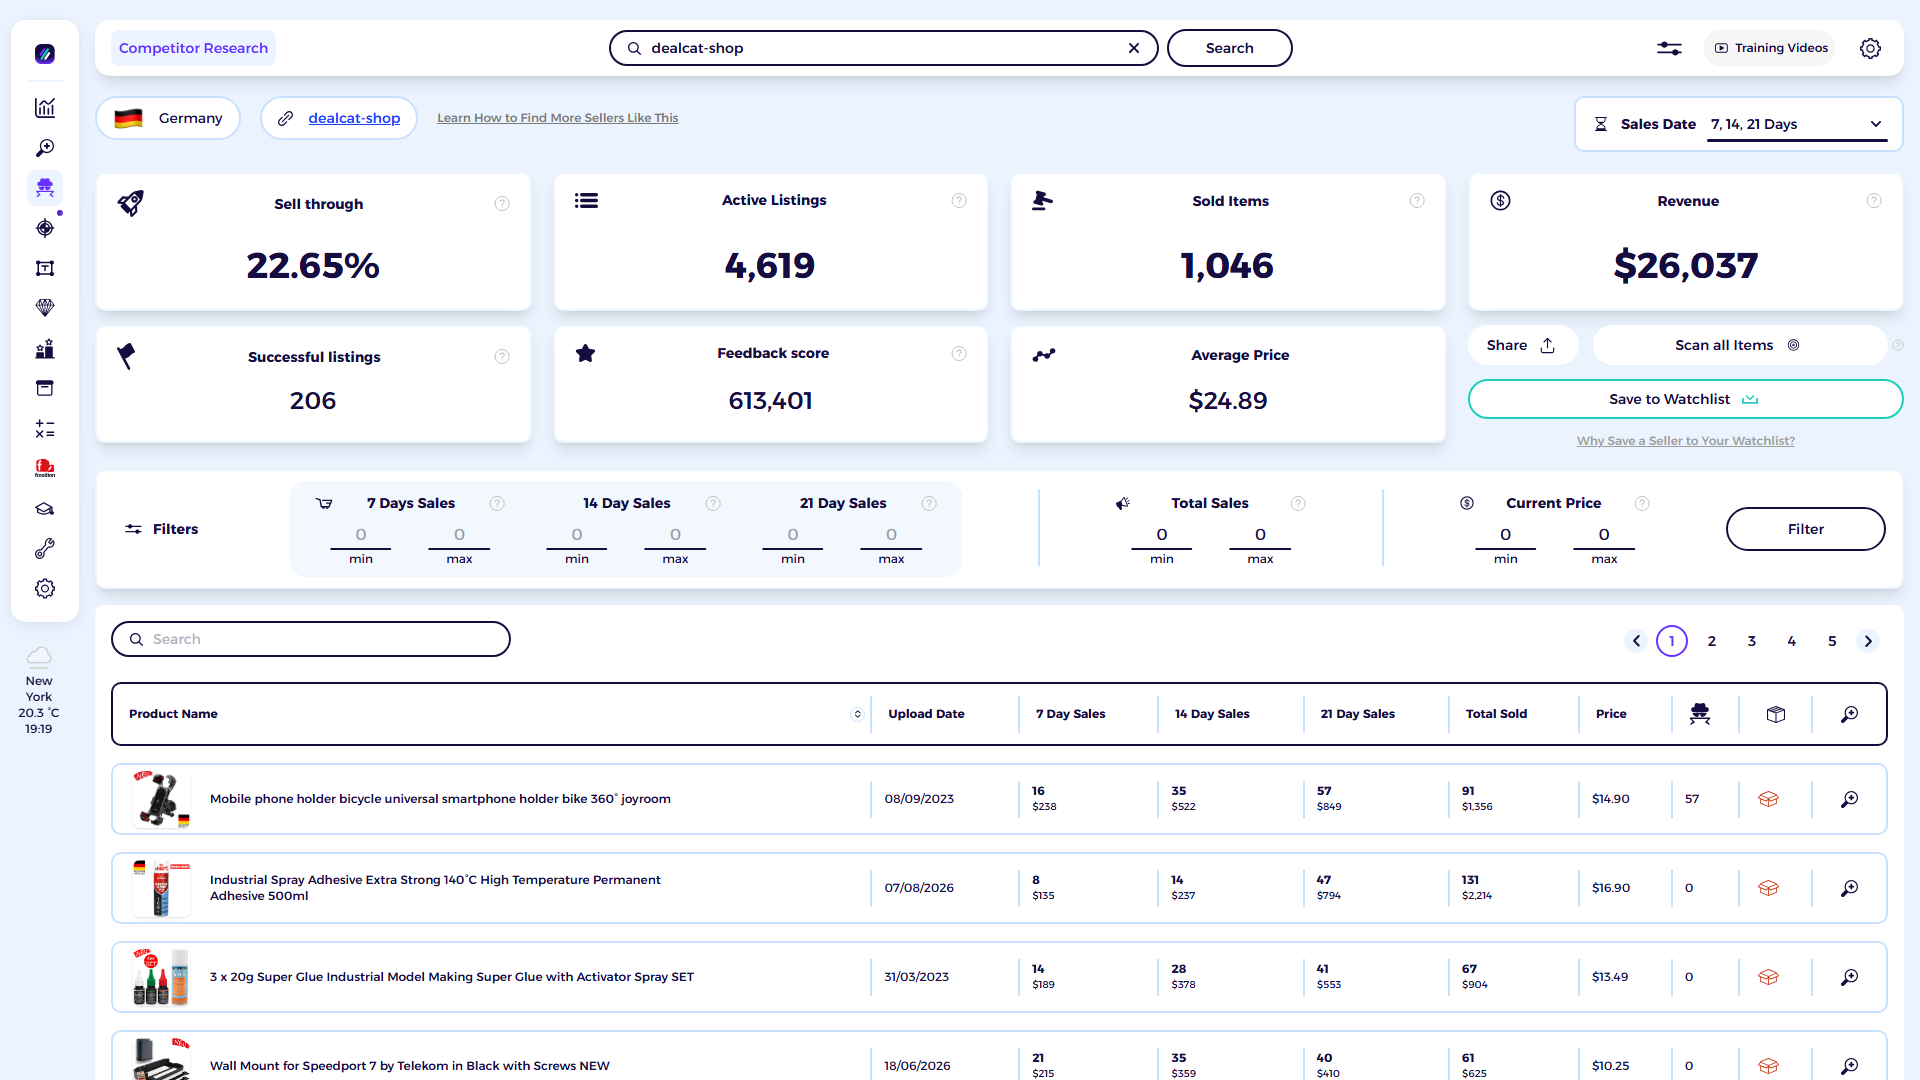Go to page 5 of results

pos(1832,641)
